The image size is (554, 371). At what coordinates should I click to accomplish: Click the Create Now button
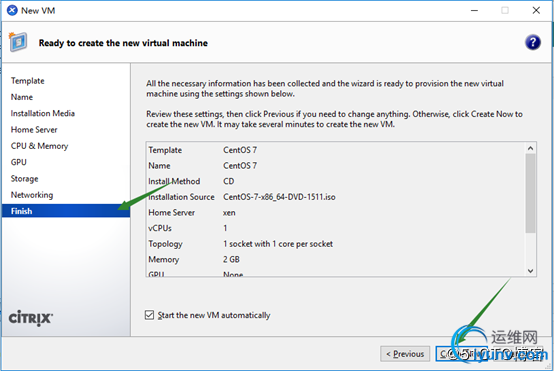(461, 354)
